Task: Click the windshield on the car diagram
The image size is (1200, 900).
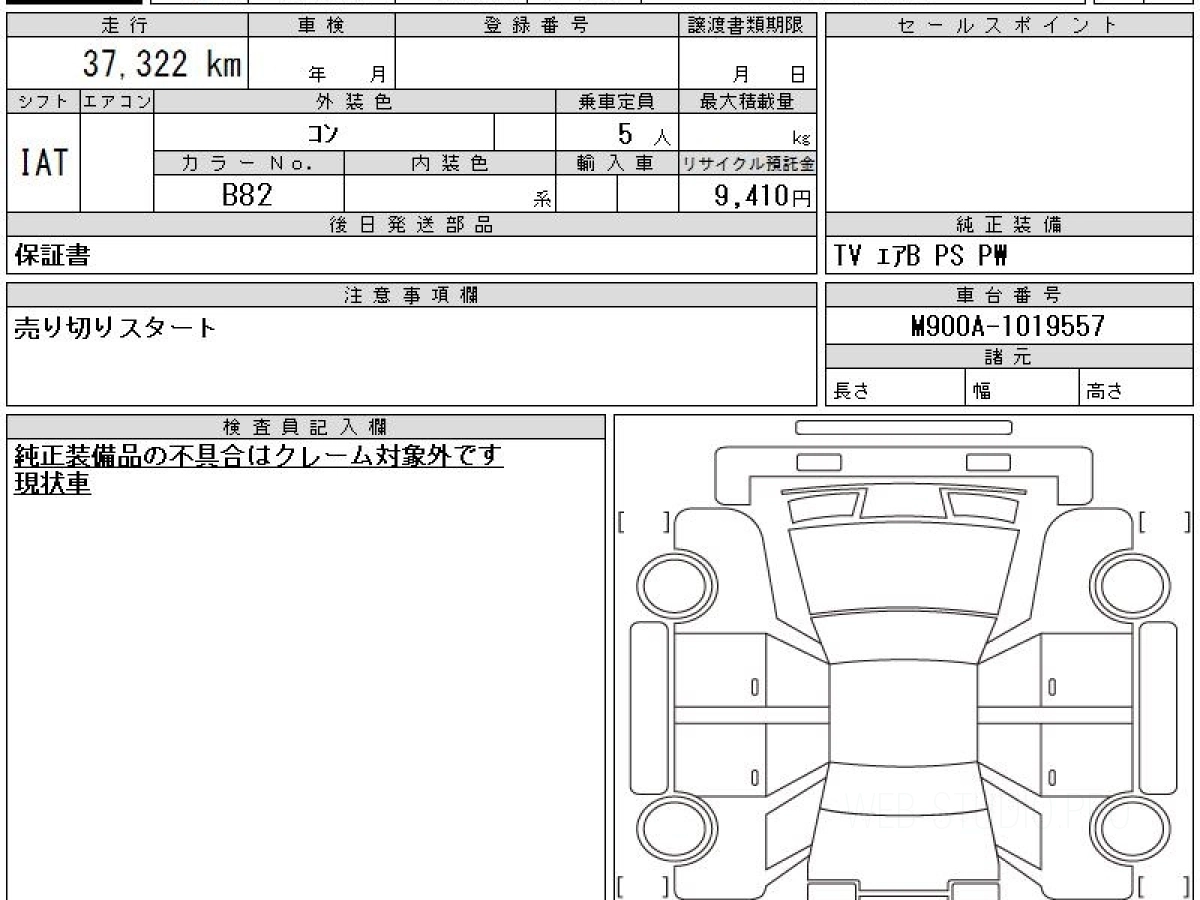Action: (x=902, y=635)
